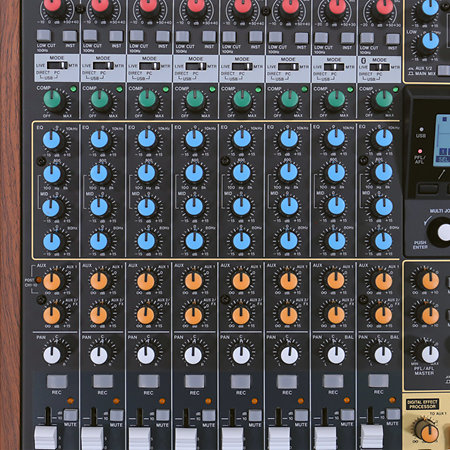Click the mid frequency sweep knob on the second channel
This screenshot has height=450, width=450.
pyautogui.click(x=99, y=174)
